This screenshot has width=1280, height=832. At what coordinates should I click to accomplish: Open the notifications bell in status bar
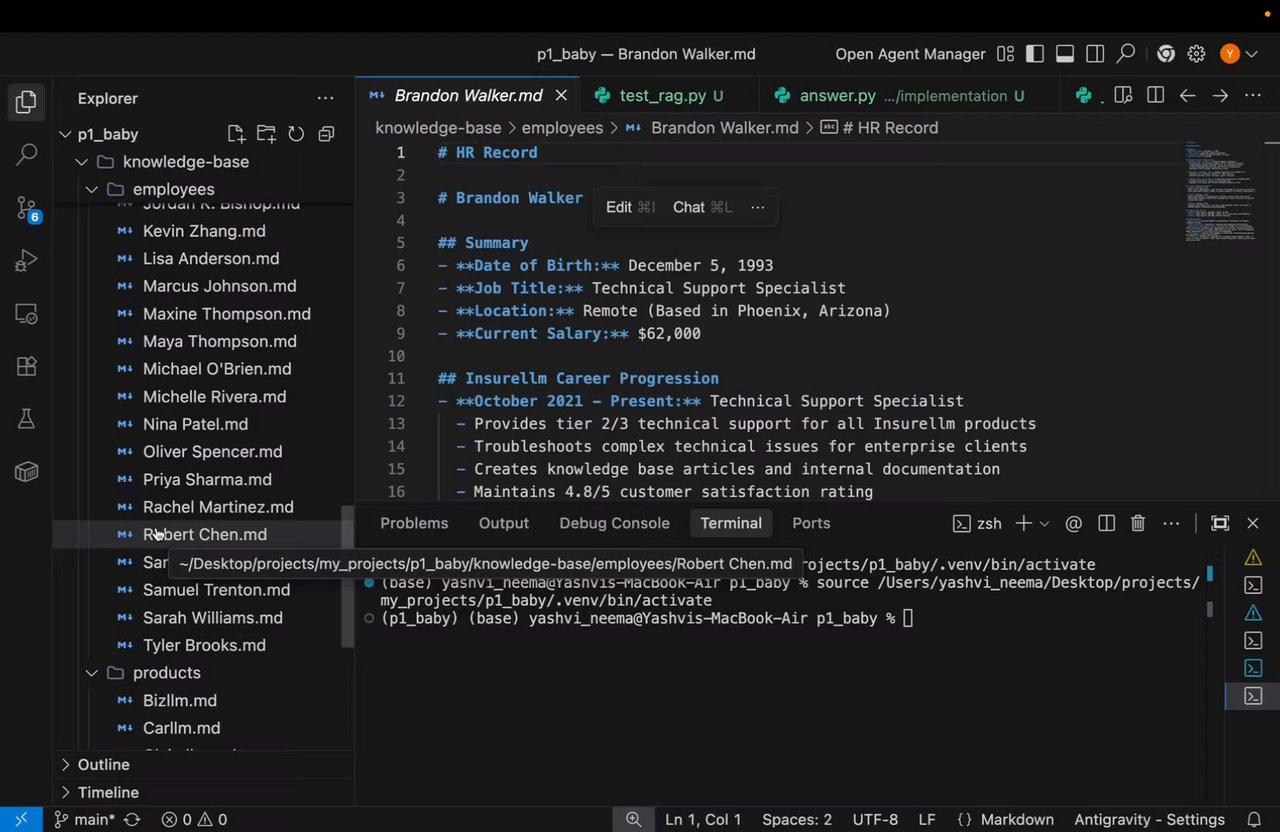click(1254, 820)
